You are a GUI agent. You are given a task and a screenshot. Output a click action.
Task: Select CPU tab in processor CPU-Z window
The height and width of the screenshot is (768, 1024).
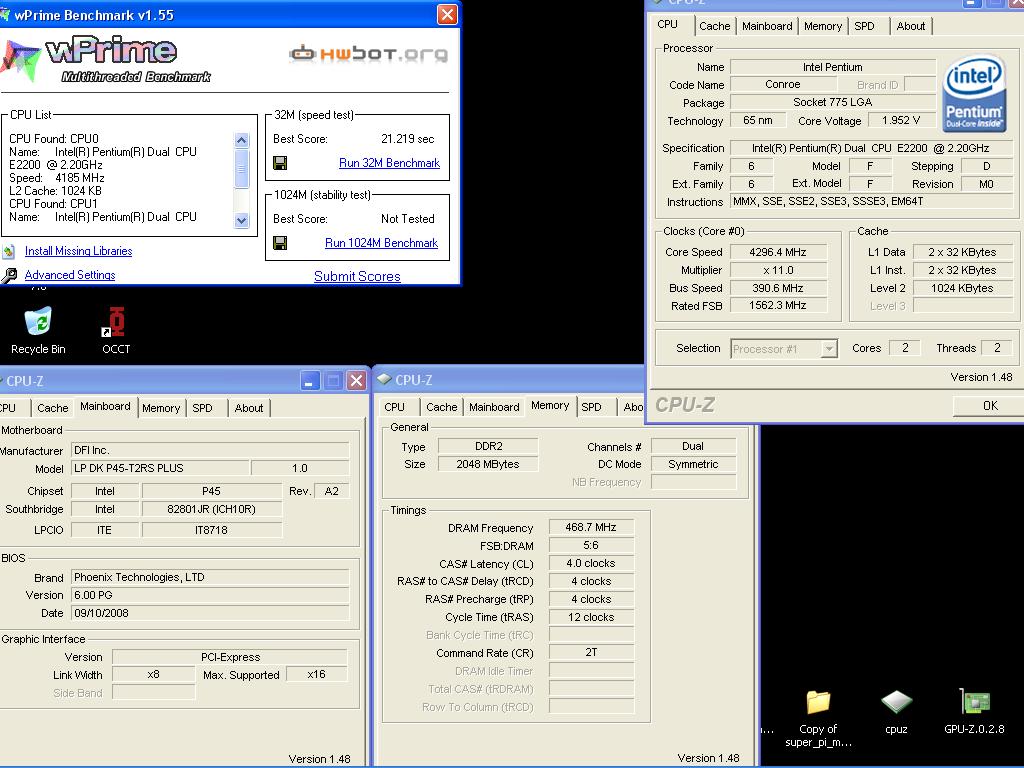[x=667, y=24]
